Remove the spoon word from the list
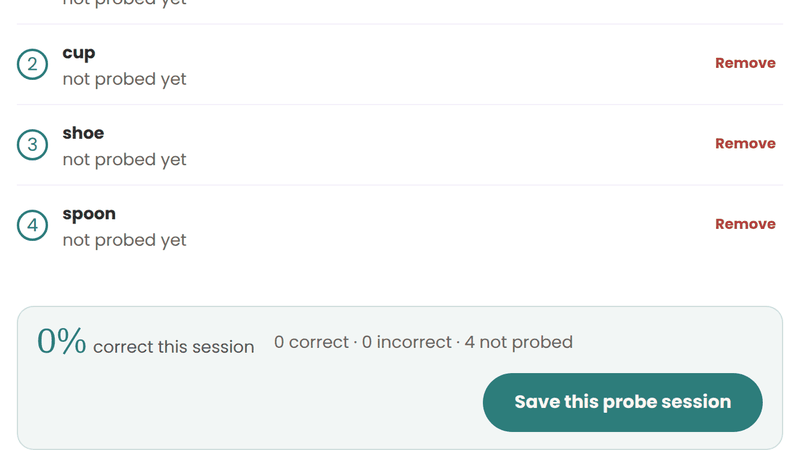The image size is (800, 450). pos(745,224)
